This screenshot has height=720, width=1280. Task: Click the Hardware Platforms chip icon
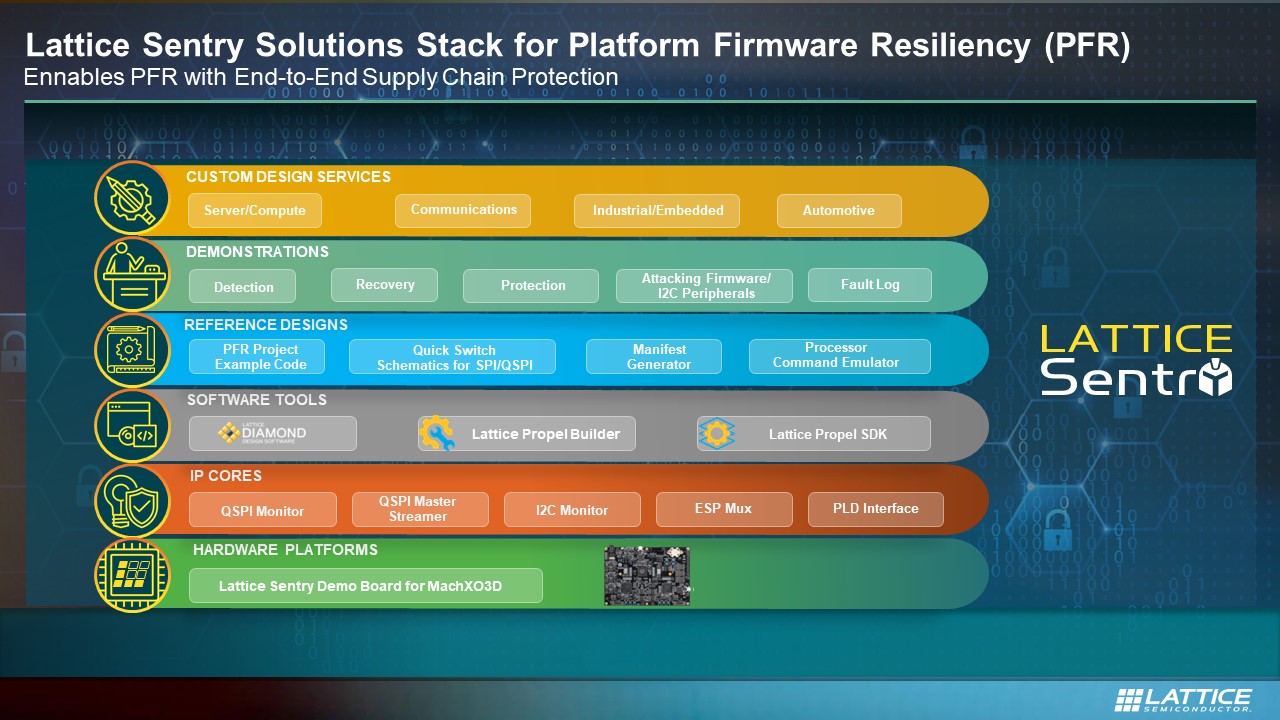point(132,575)
